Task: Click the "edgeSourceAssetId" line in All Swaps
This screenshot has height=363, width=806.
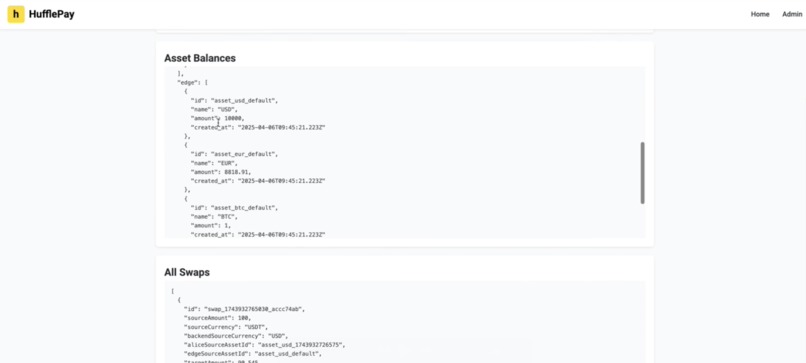Action: click(x=252, y=354)
